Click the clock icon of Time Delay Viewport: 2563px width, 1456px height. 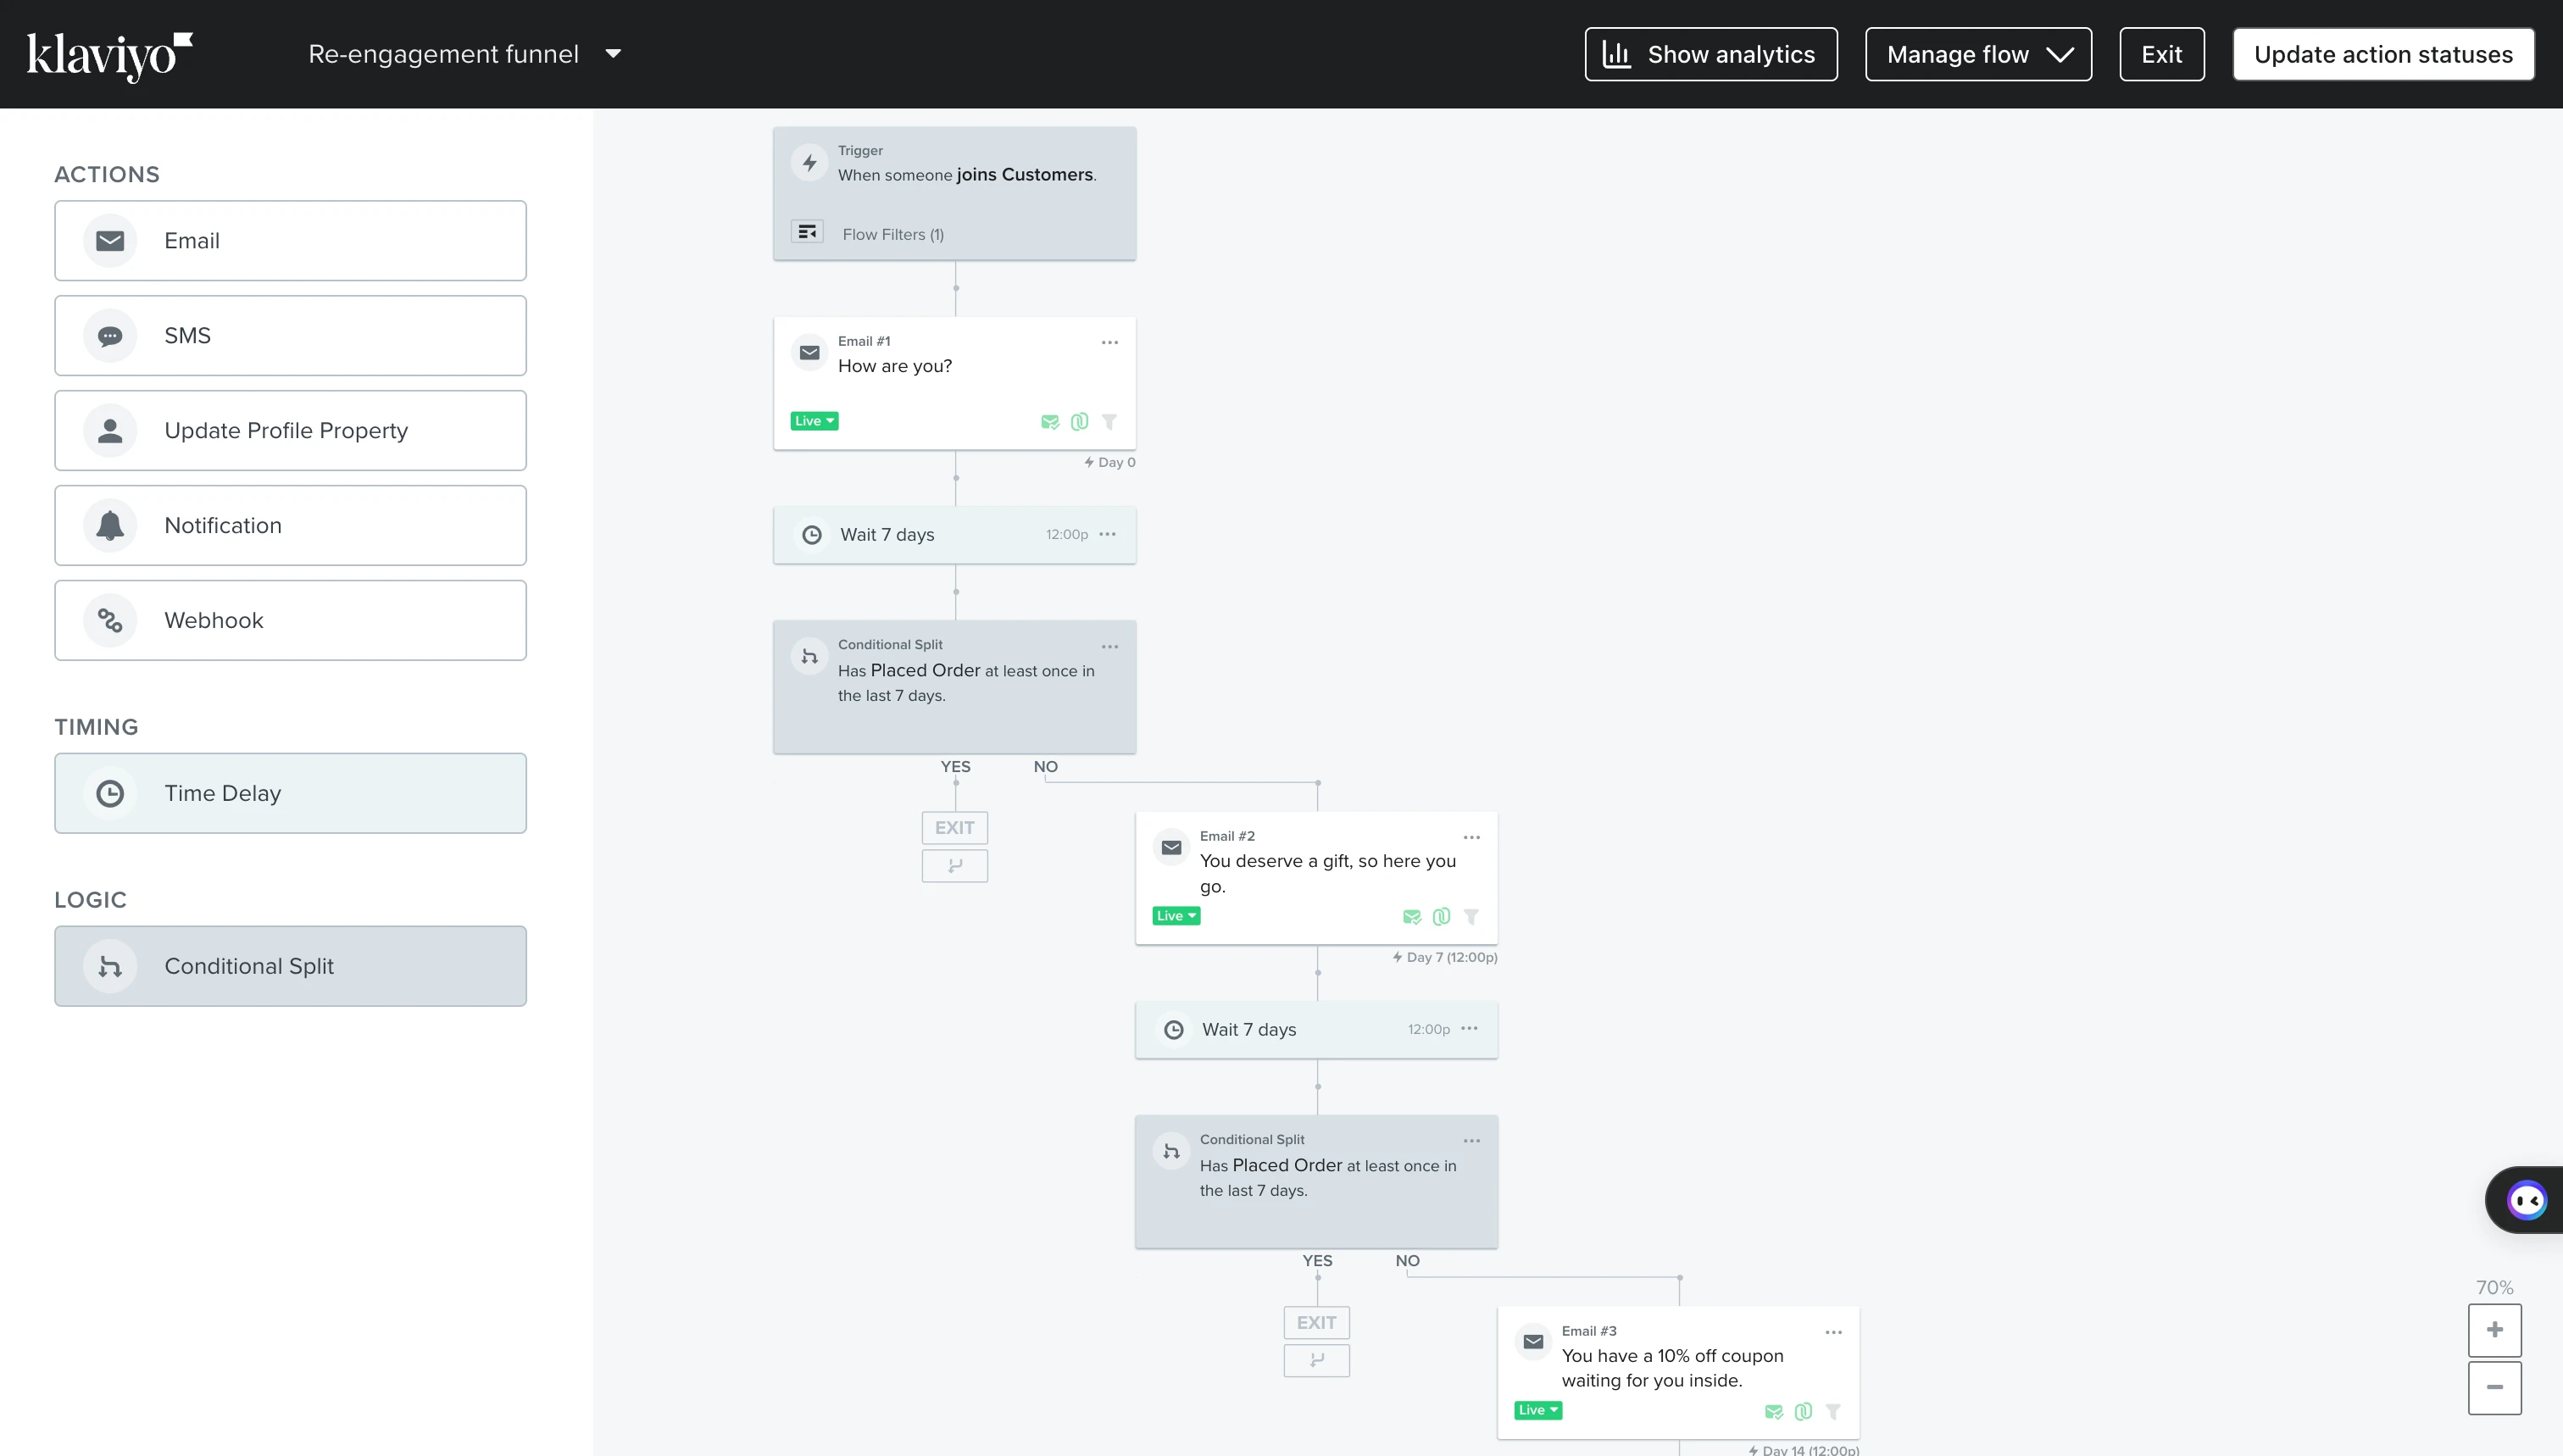click(110, 794)
